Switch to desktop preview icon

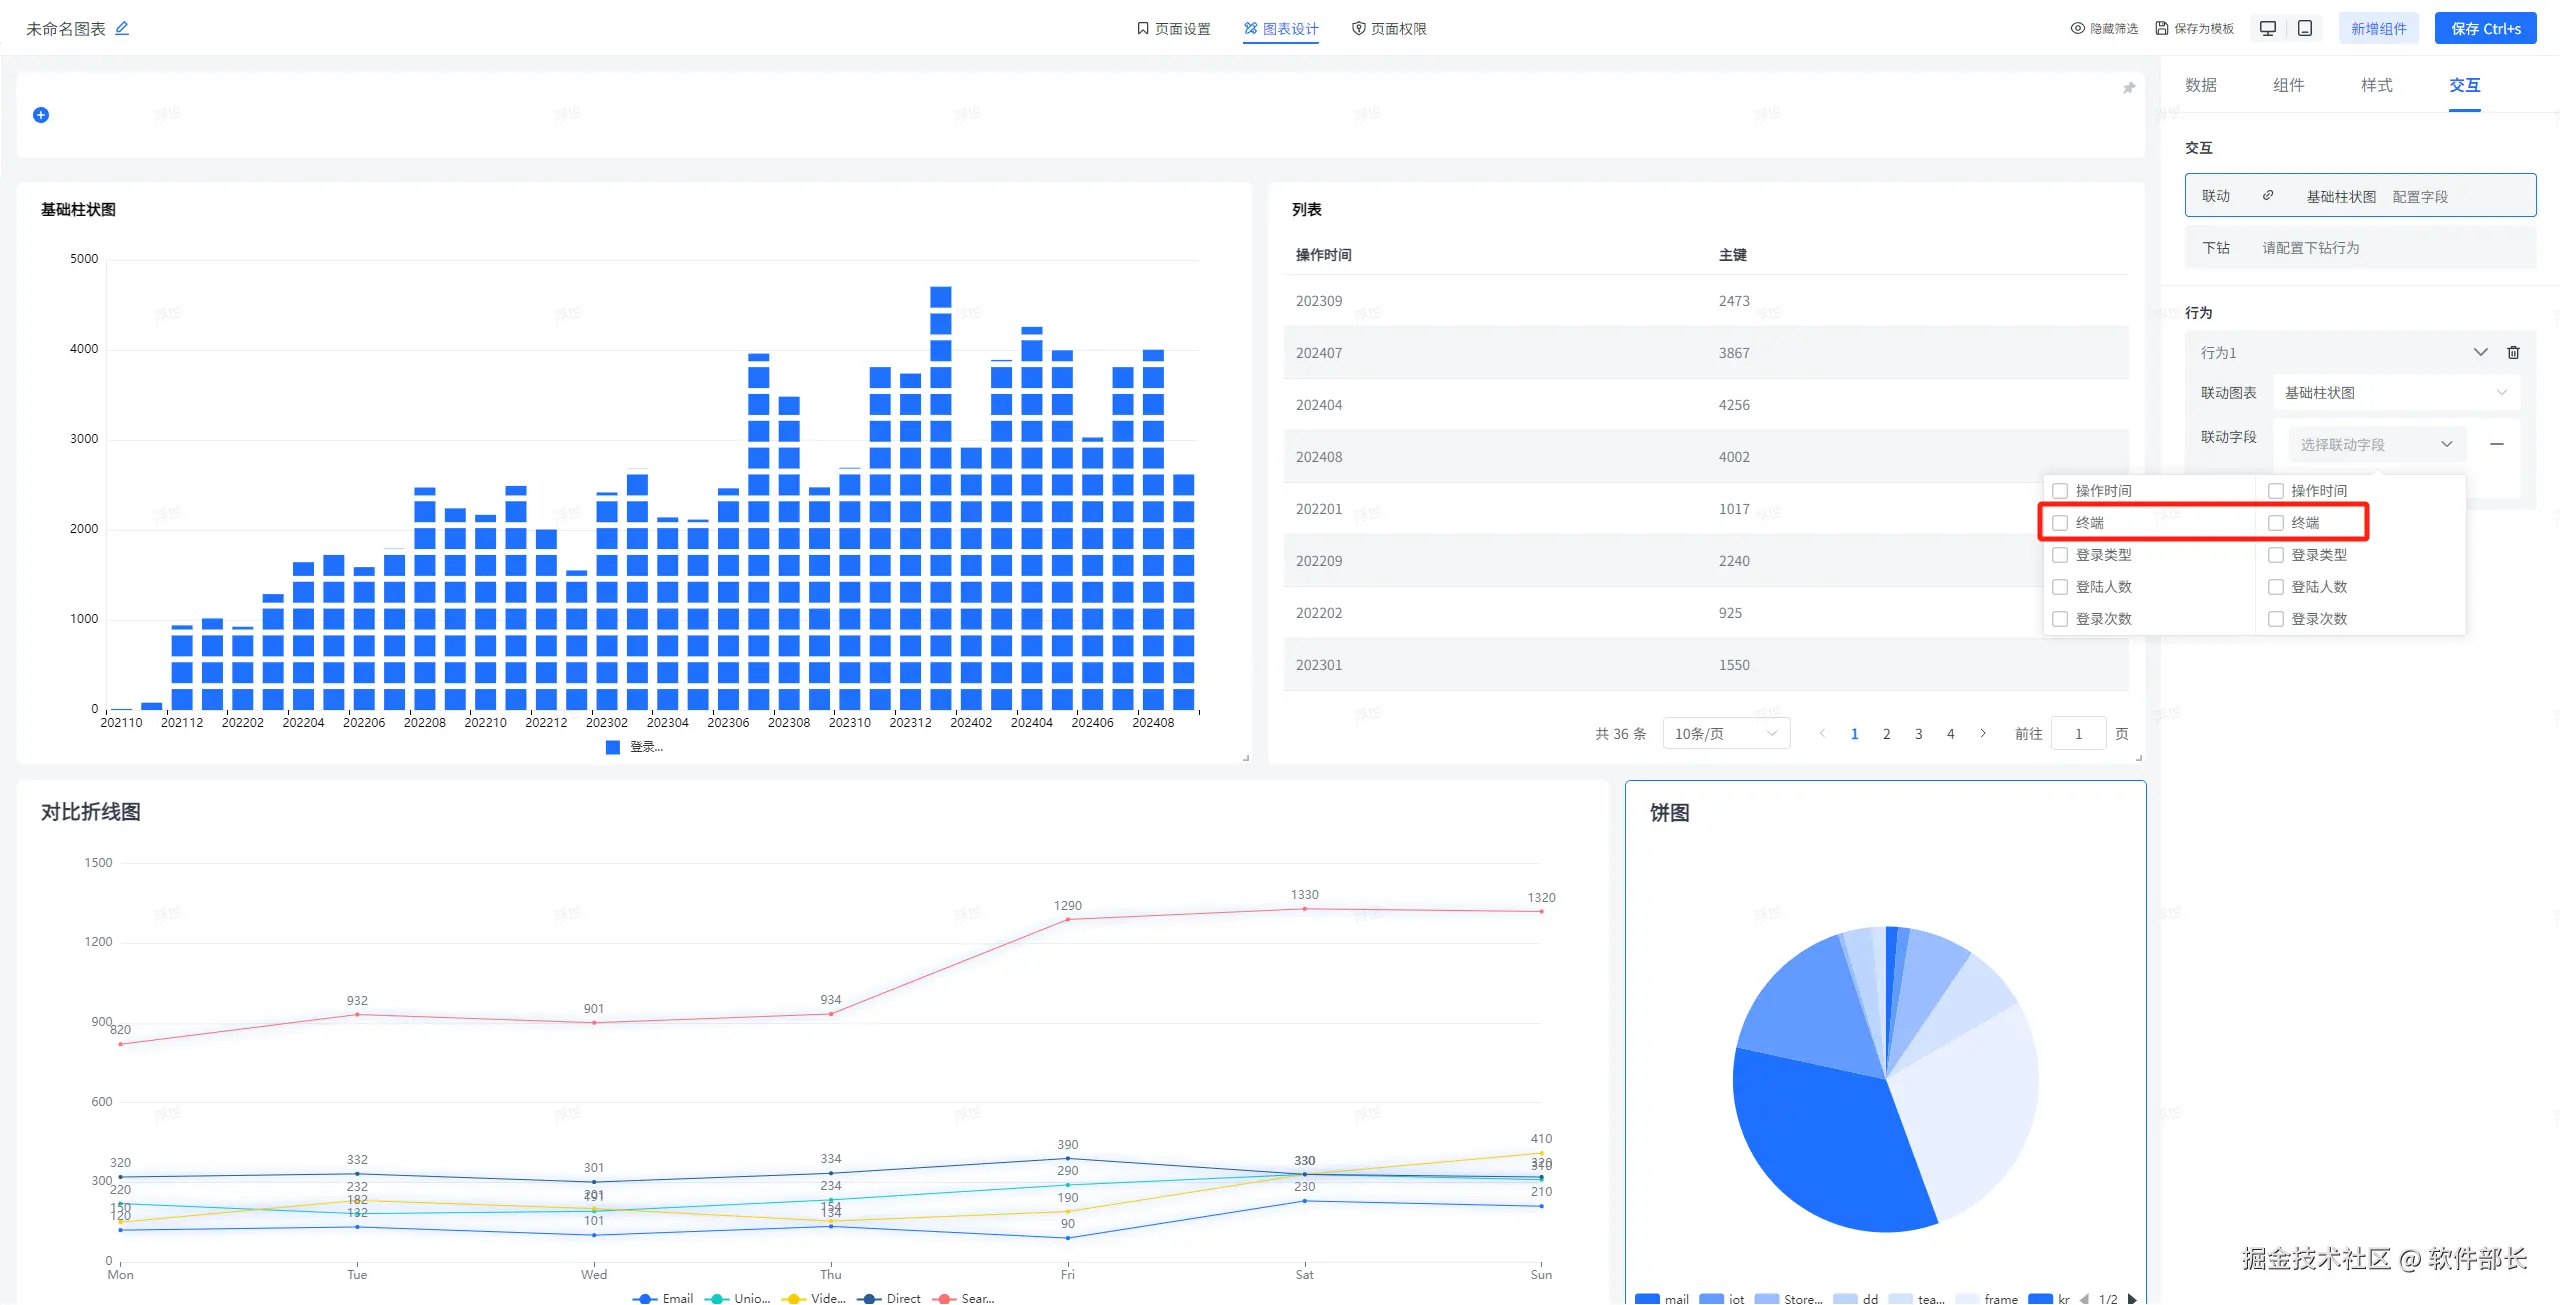tap(2268, 28)
